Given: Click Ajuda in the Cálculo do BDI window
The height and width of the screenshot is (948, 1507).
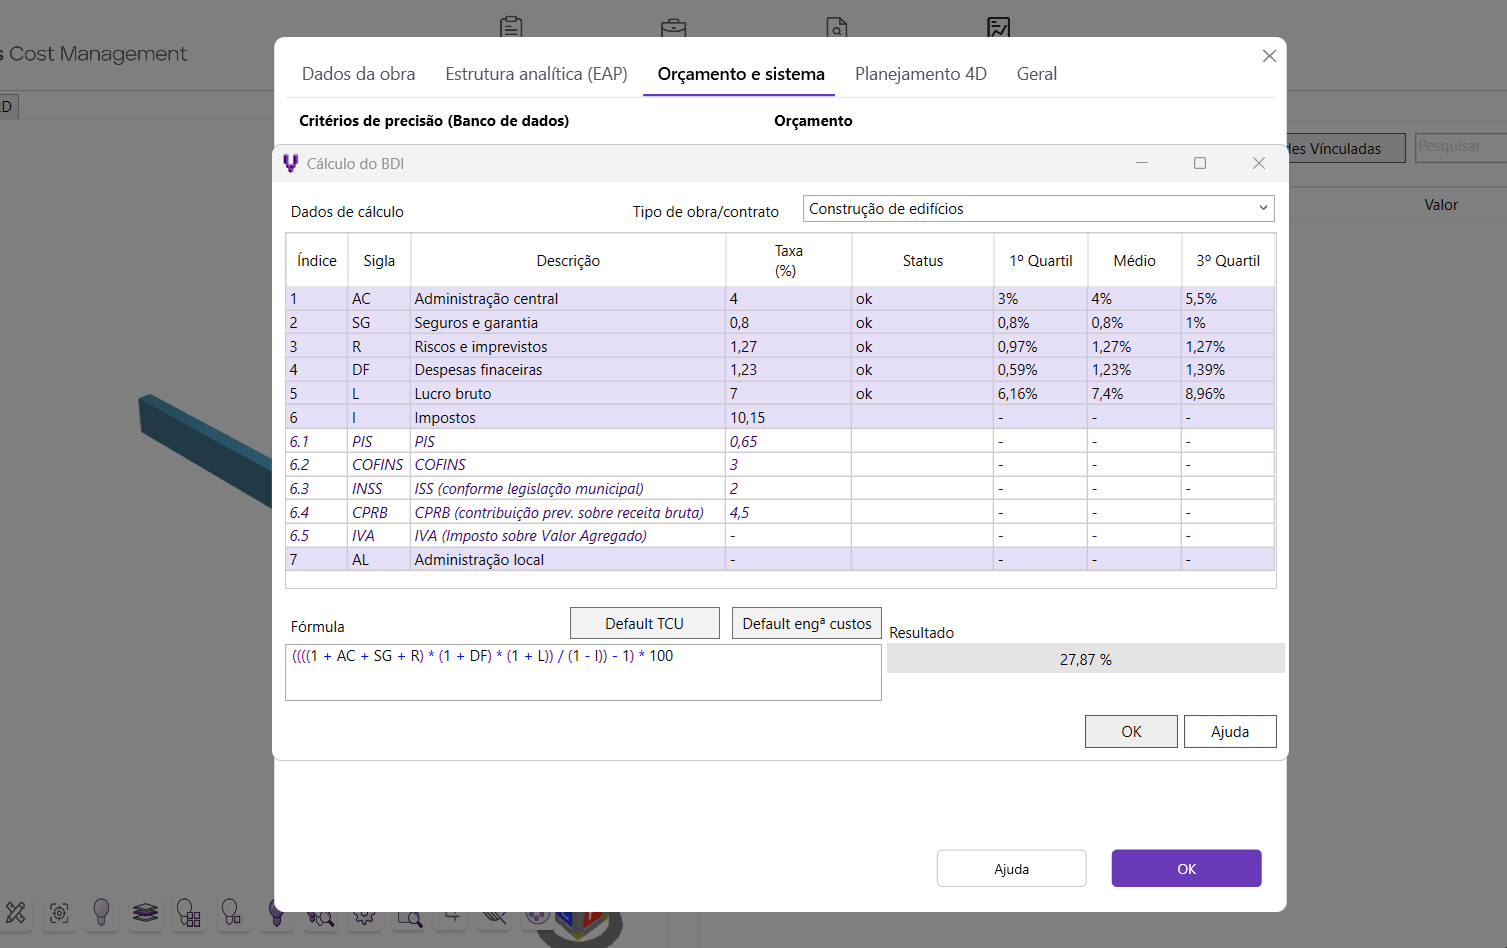Looking at the screenshot, I should click(1229, 731).
